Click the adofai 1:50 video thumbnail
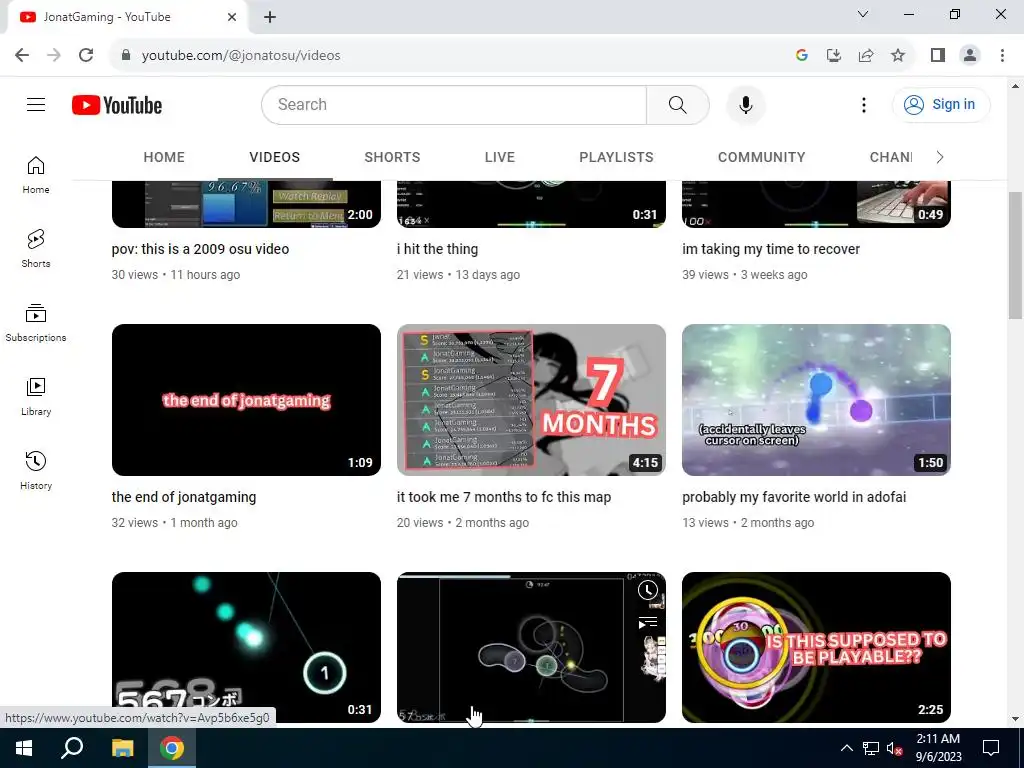The height and width of the screenshot is (768, 1024). [816, 400]
